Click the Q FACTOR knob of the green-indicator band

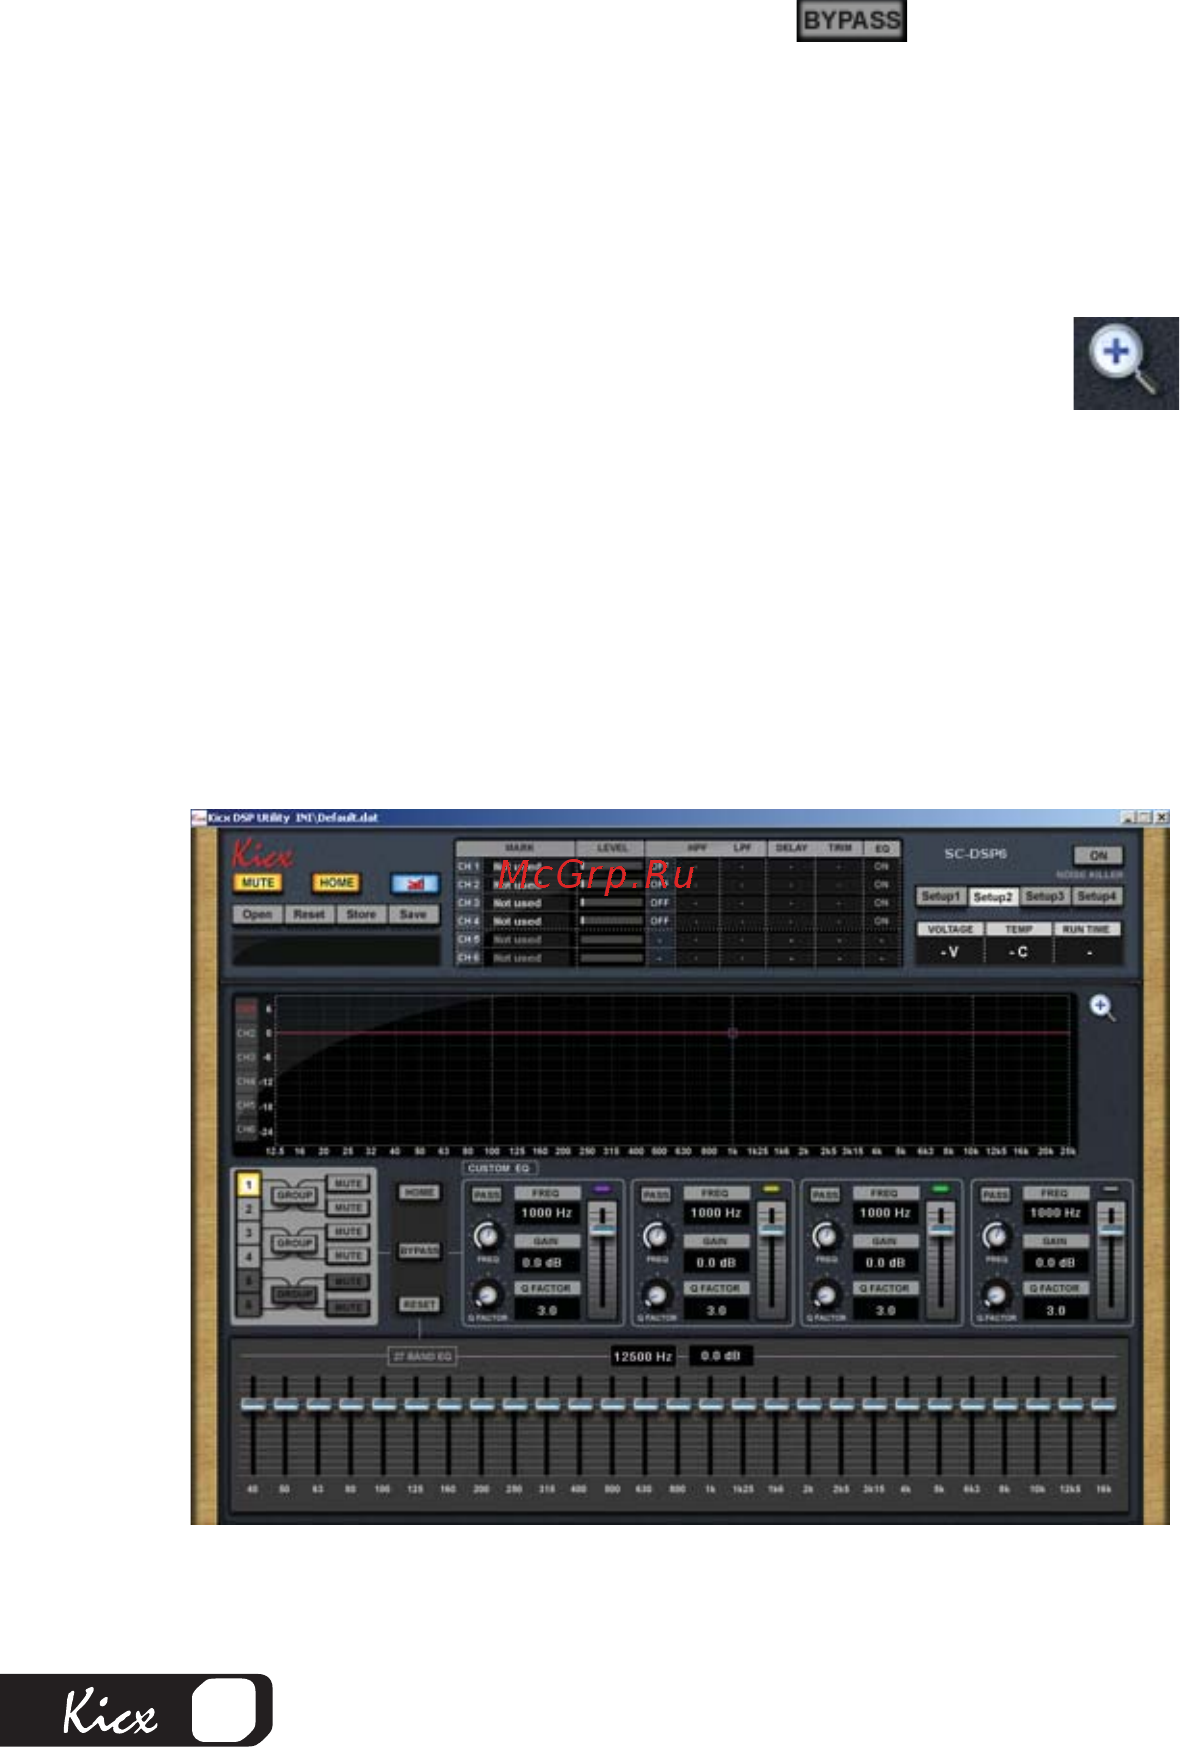[826, 1295]
